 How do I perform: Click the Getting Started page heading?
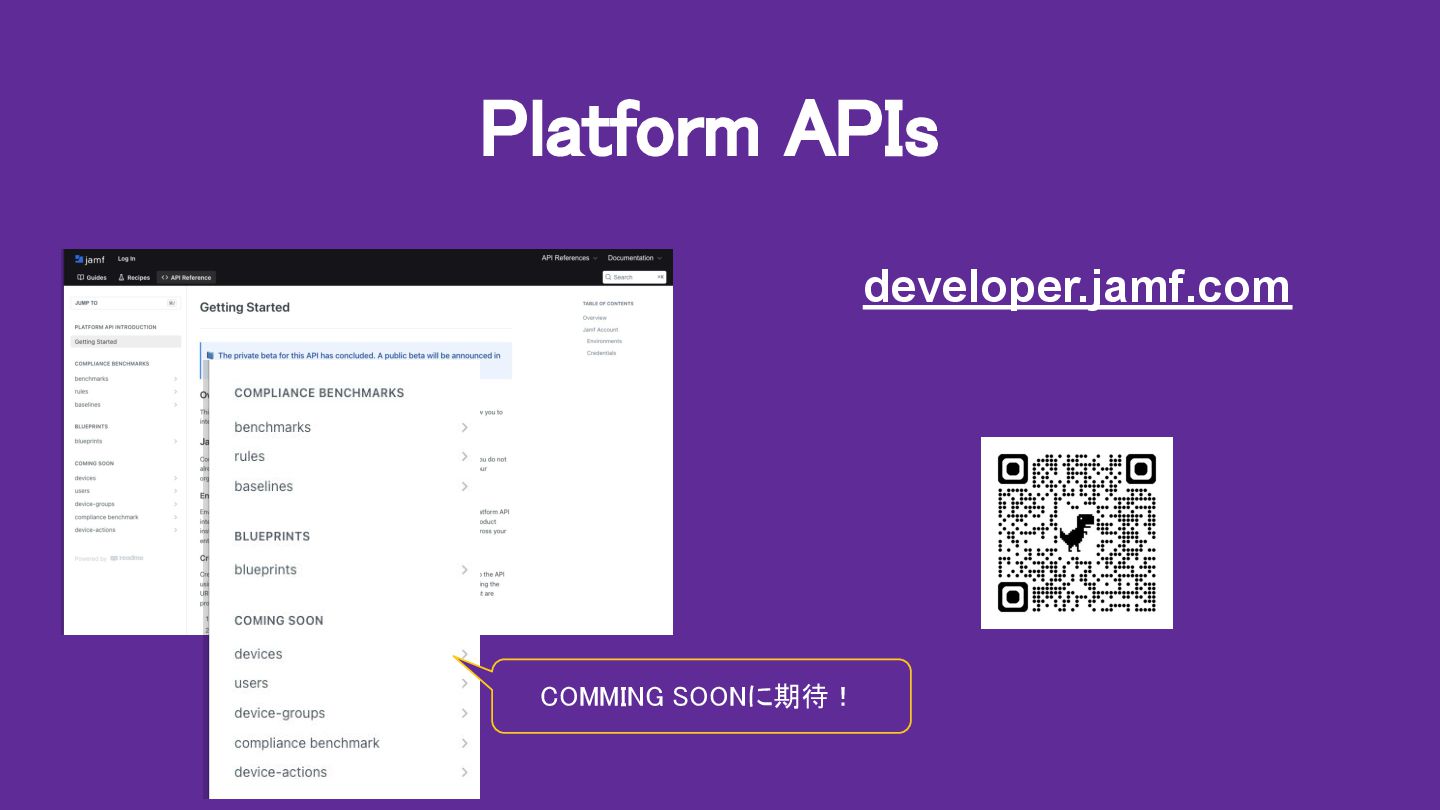point(245,307)
